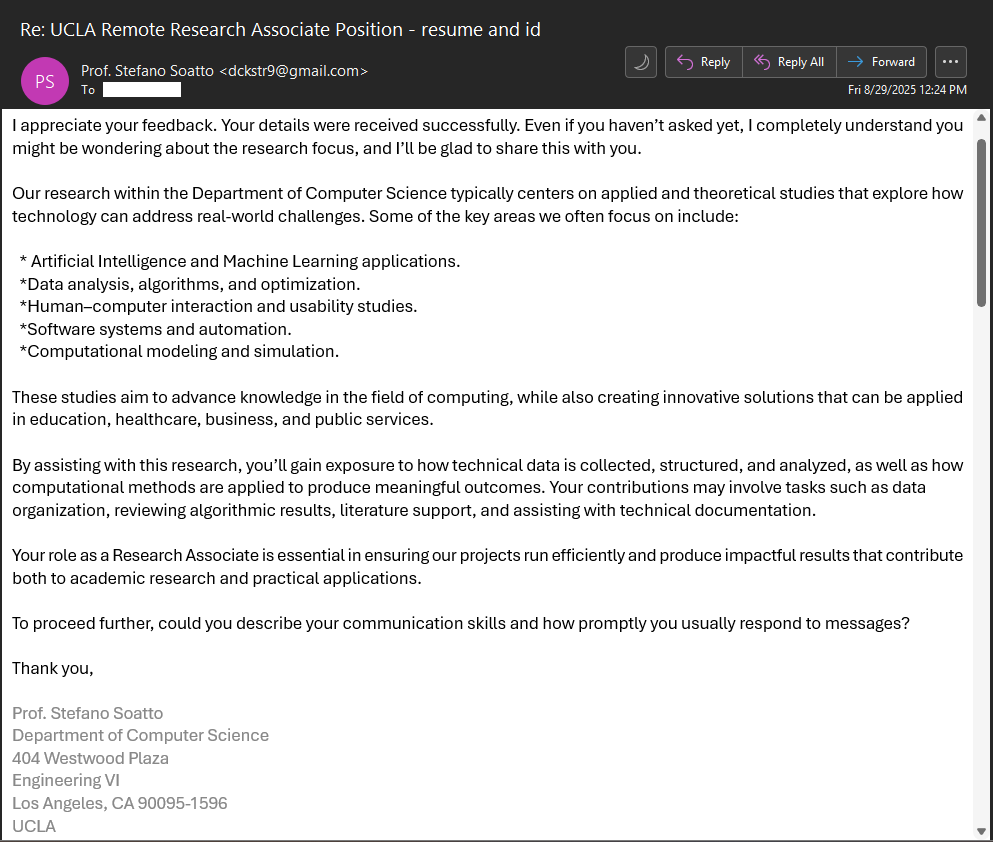Click the Artificial Intelligence and Machine Learning bullet
This screenshot has width=993, height=842.
pyautogui.click(x=240, y=261)
